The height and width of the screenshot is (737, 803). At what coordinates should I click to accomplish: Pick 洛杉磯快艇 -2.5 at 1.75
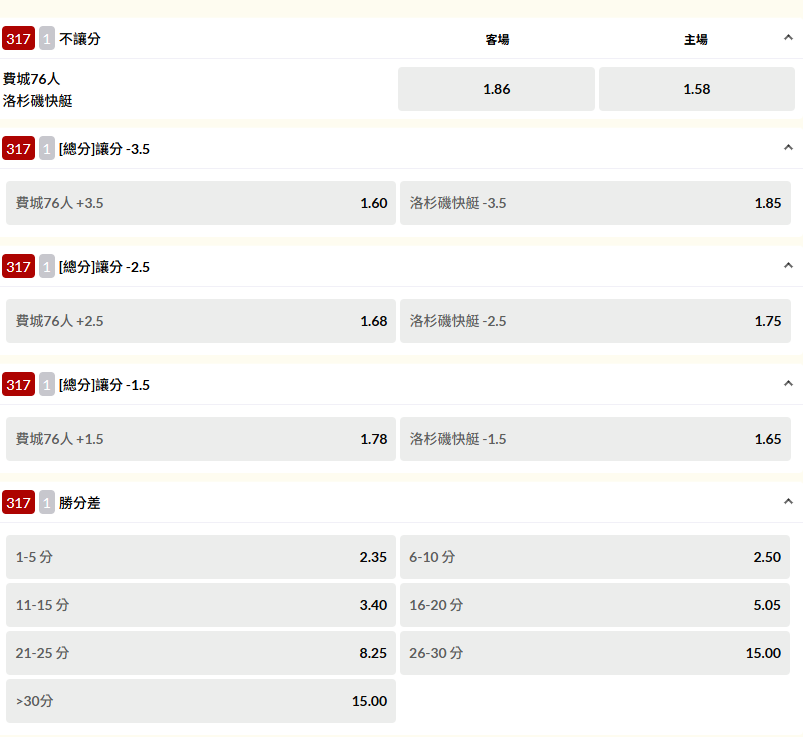[595, 321]
